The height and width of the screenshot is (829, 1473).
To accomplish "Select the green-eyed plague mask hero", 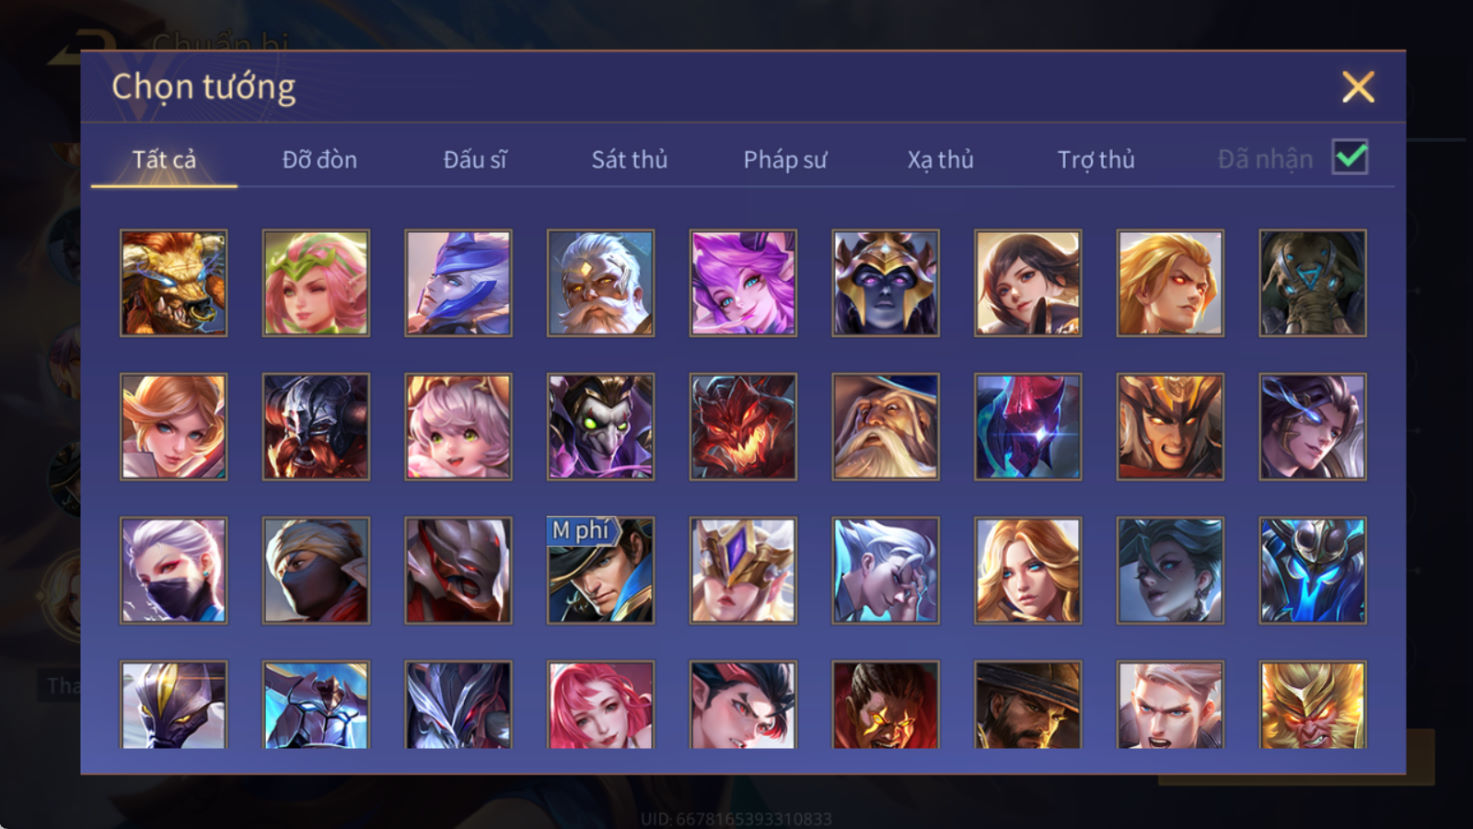I will point(601,427).
